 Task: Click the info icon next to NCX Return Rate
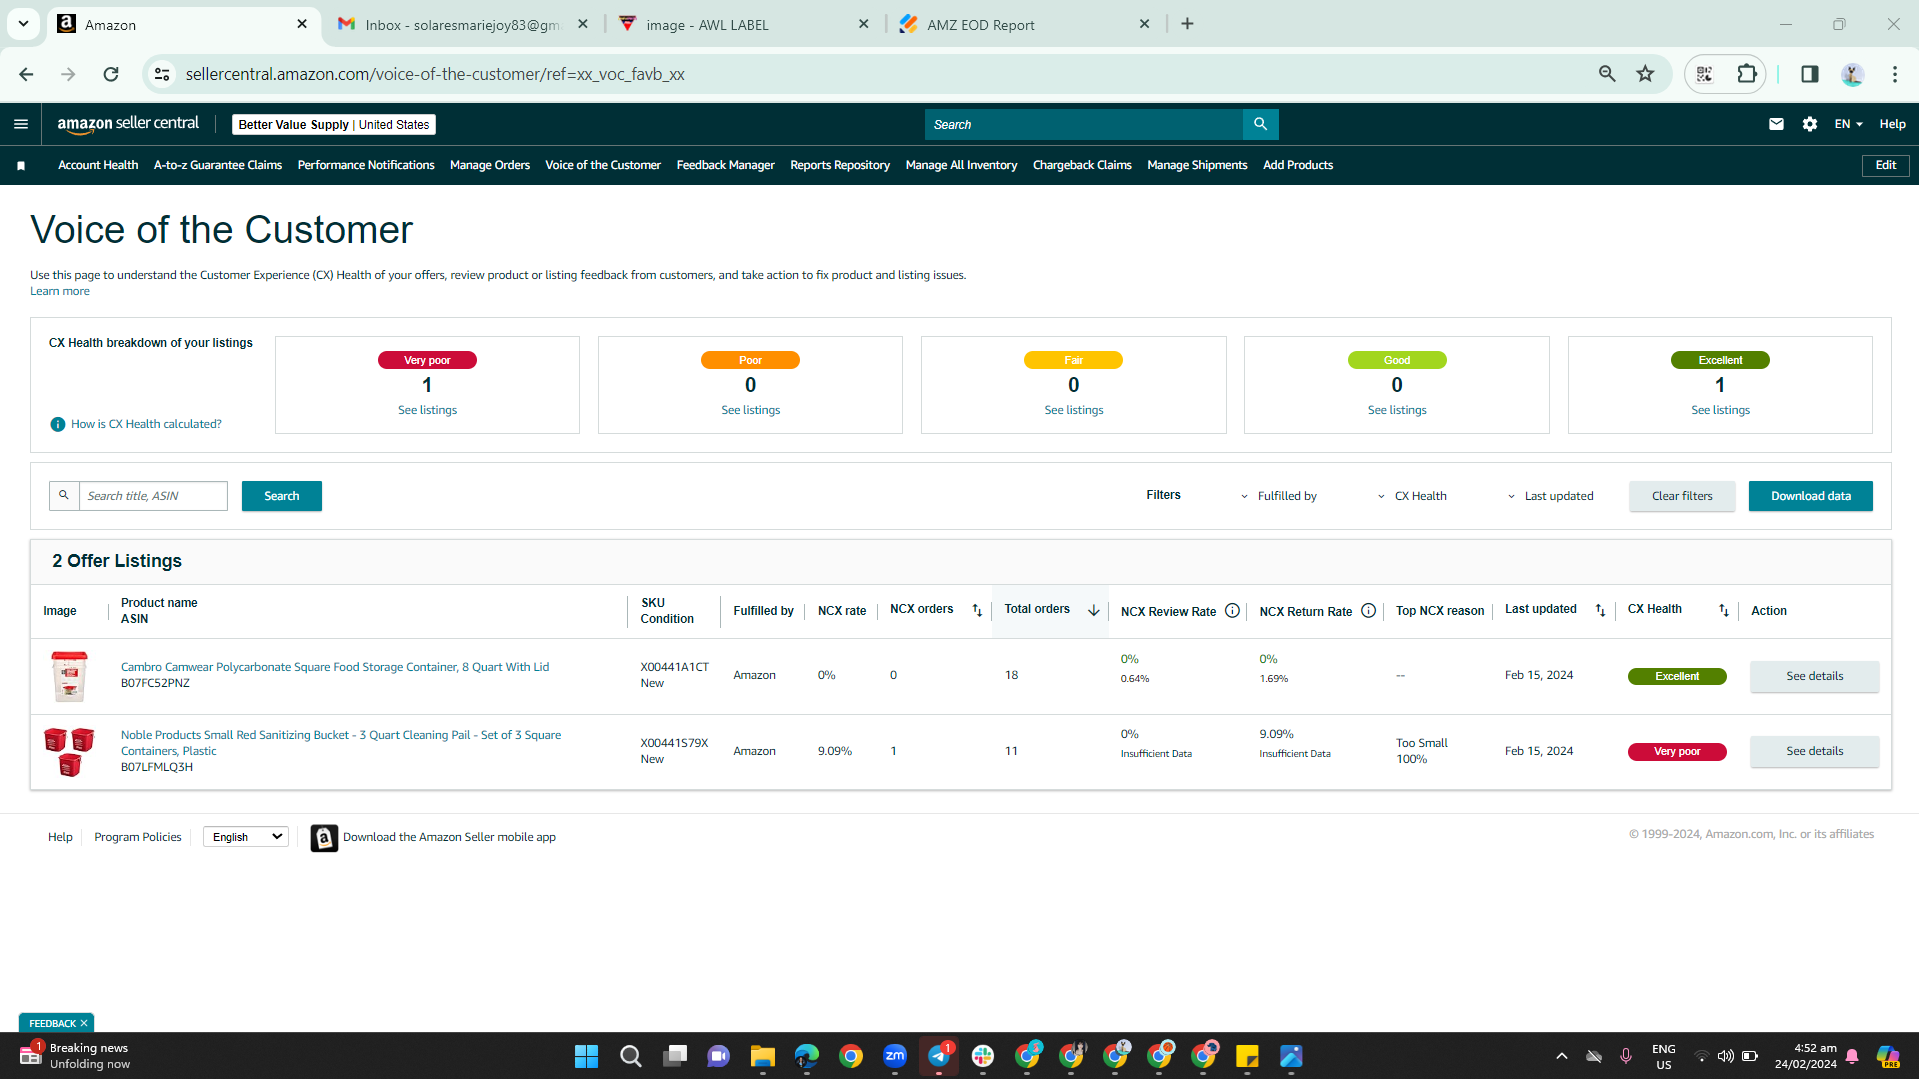pyautogui.click(x=1368, y=611)
